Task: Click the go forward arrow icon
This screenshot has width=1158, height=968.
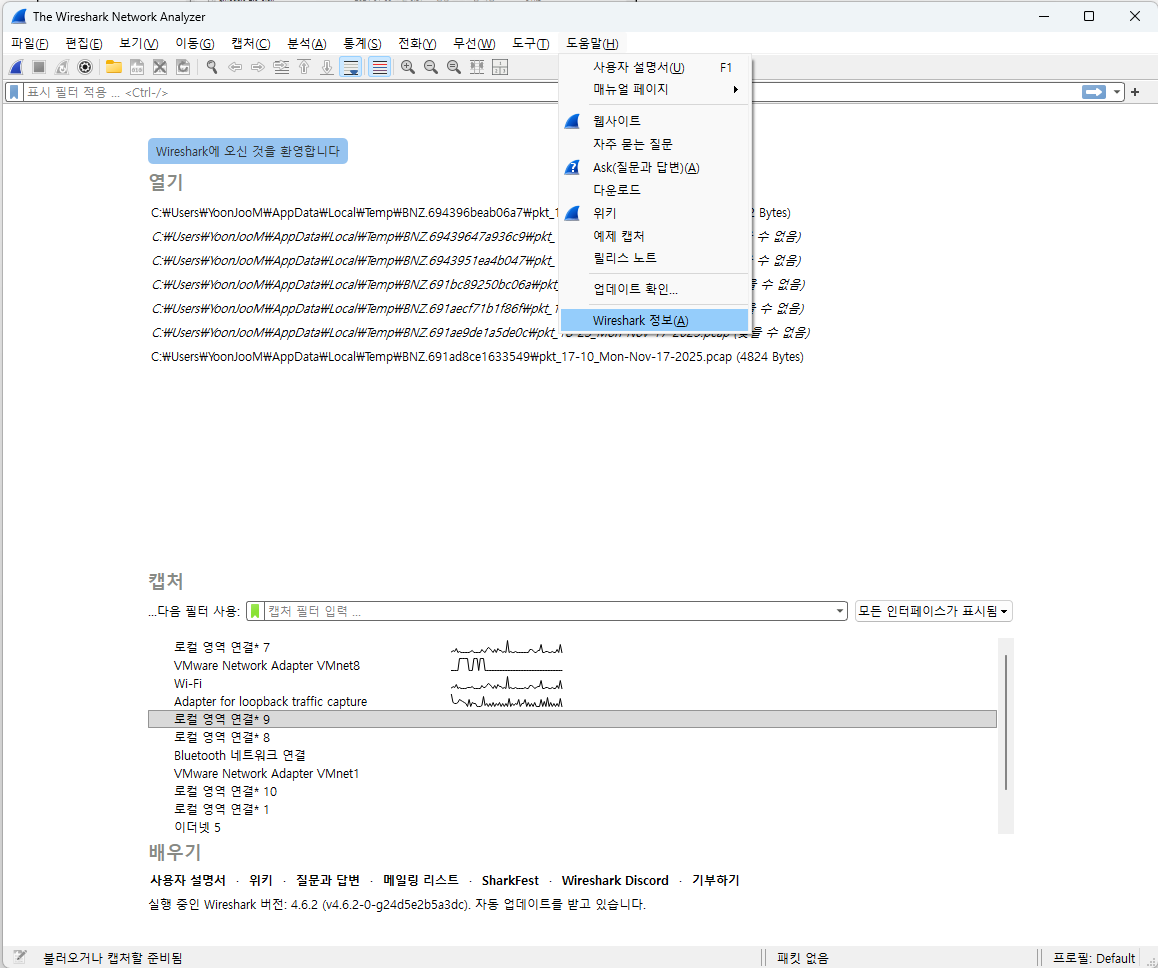Action: tap(258, 67)
